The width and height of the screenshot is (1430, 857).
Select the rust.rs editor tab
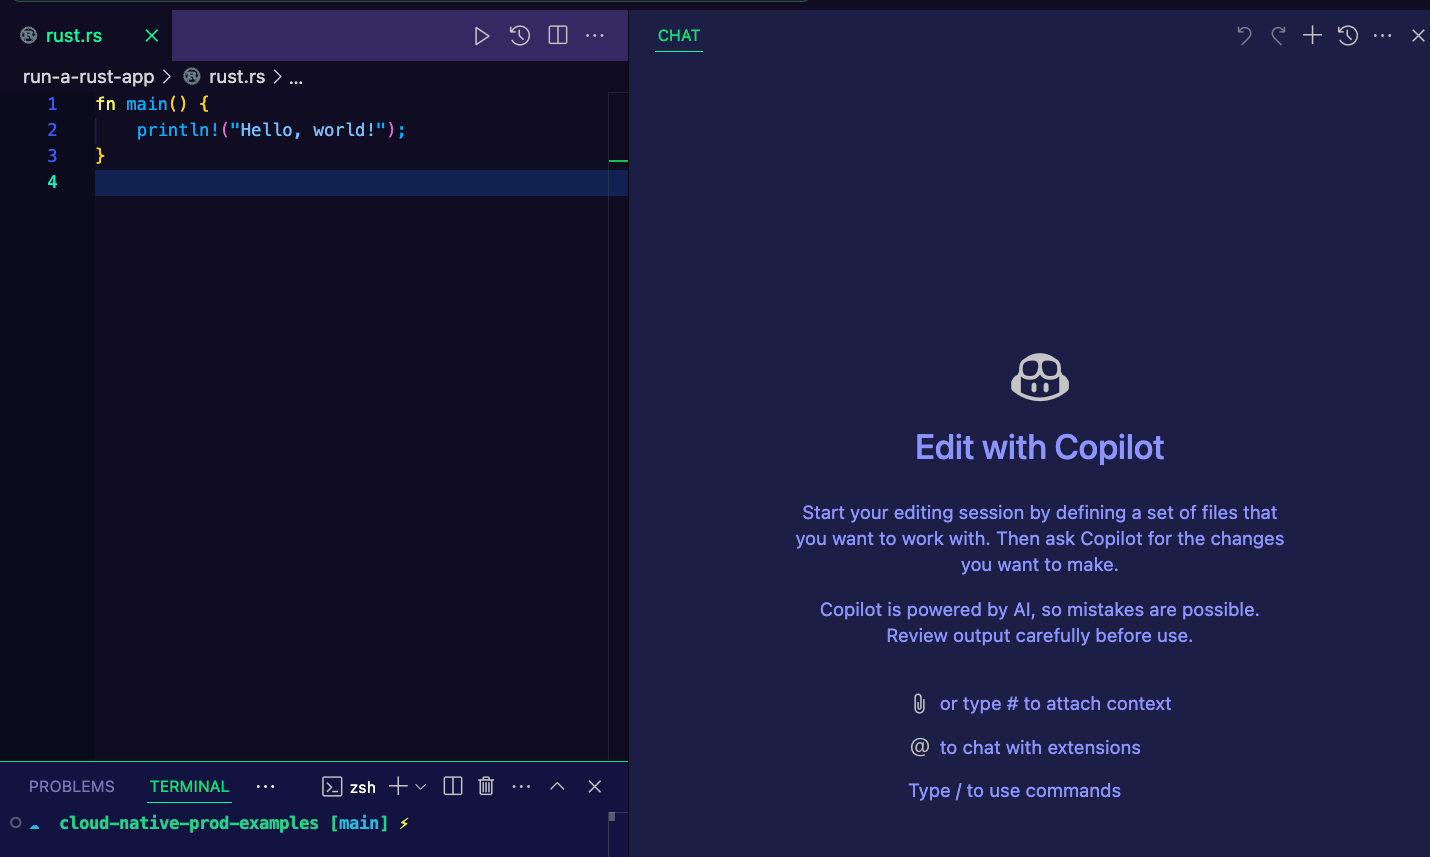tap(74, 36)
